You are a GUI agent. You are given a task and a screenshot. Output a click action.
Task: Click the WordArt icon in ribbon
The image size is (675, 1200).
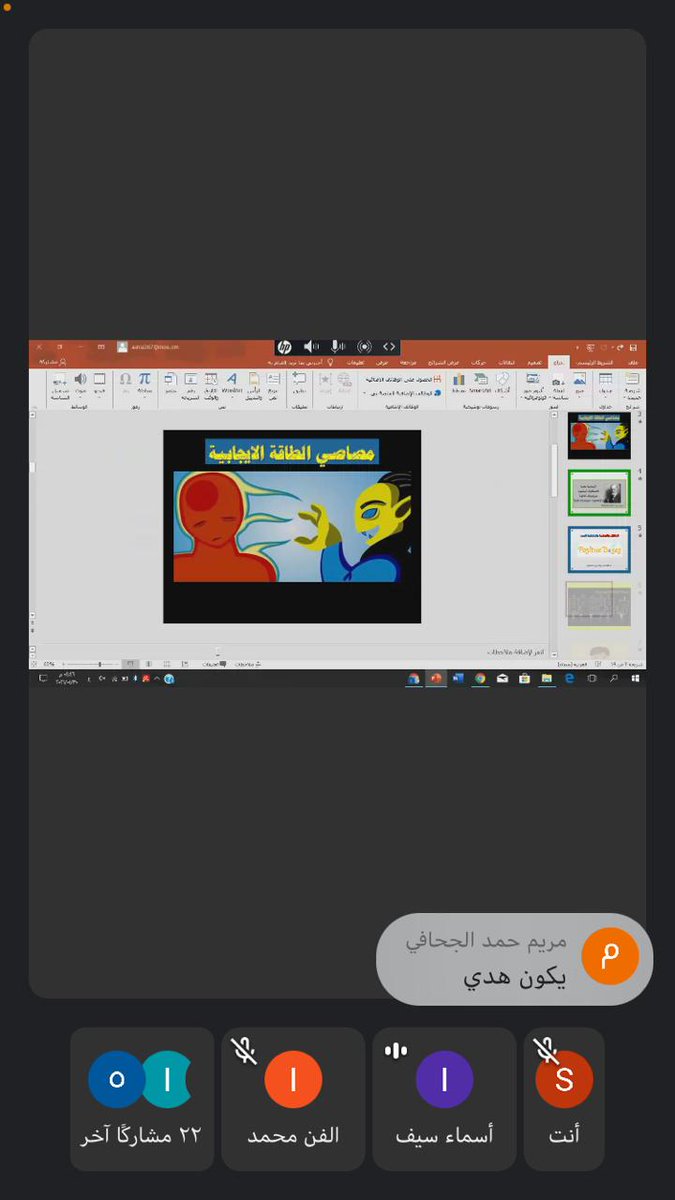click(232, 379)
